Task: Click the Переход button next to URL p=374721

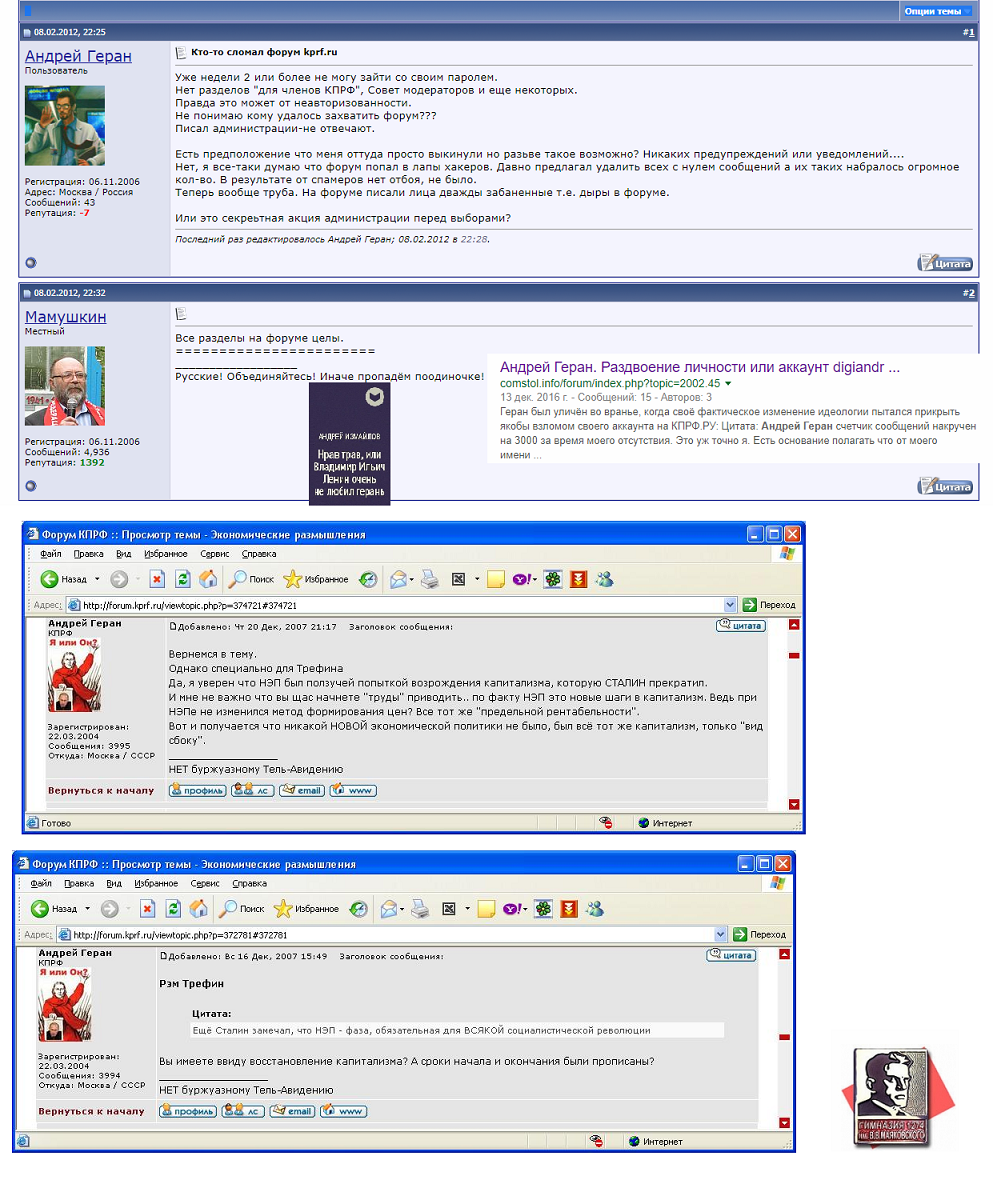Action: pyautogui.click(x=770, y=605)
